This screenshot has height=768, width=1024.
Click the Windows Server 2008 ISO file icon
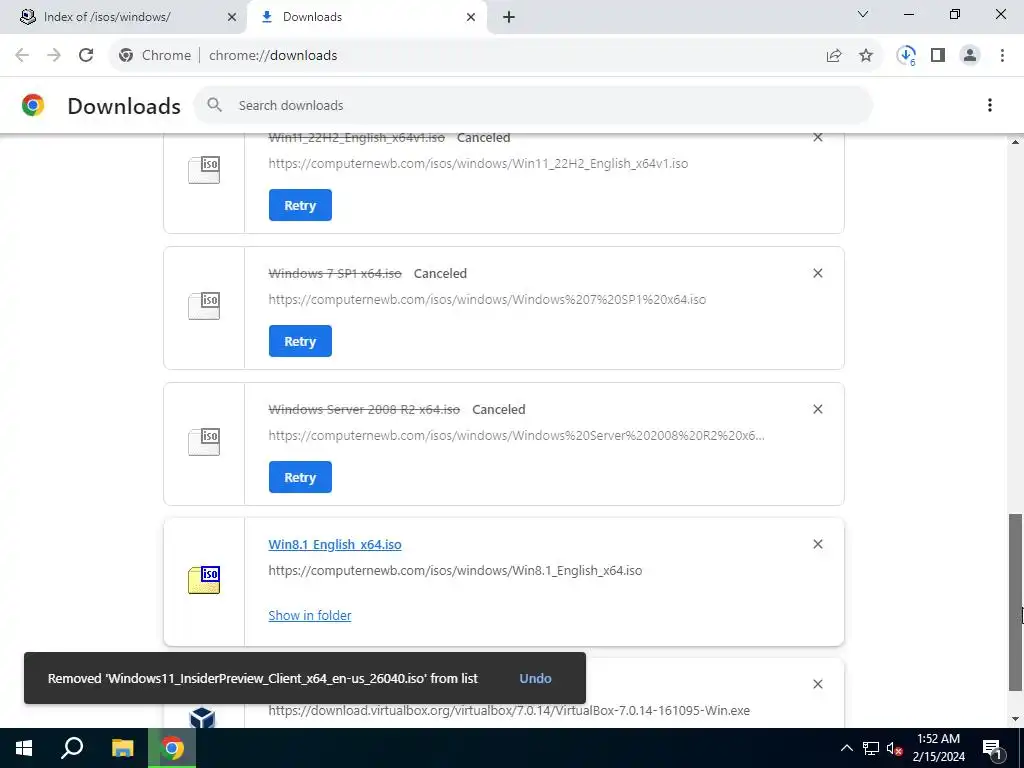(x=204, y=442)
